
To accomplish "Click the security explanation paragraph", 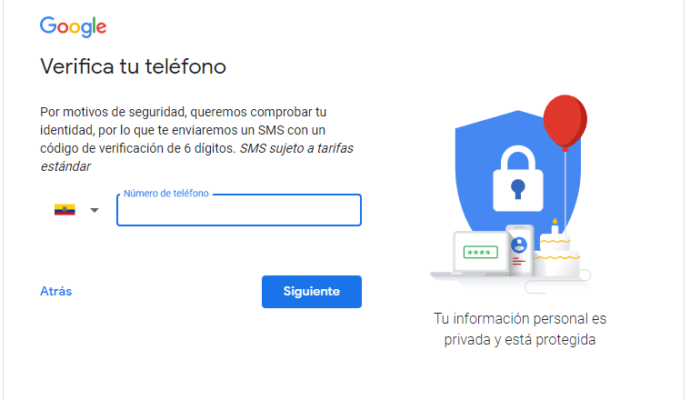I will 190,130.
